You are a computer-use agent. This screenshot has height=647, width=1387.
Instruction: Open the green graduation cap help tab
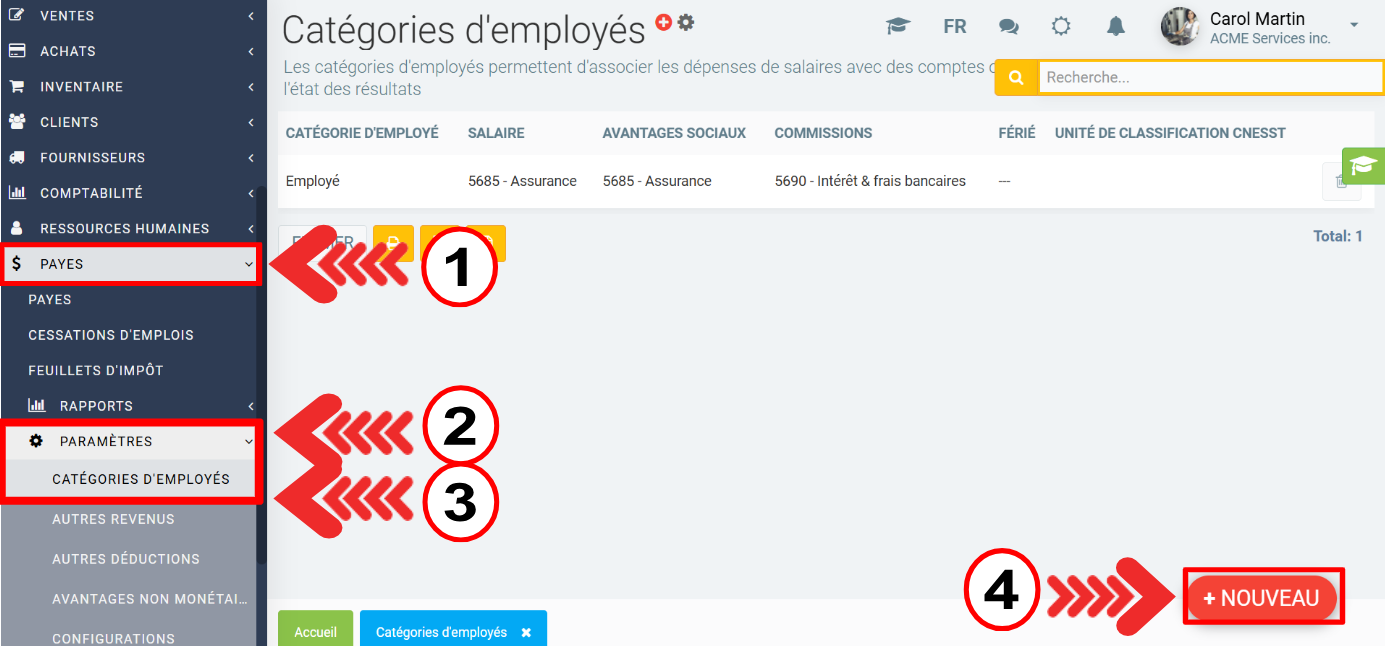pyautogui.click(x=1363, y=166)
